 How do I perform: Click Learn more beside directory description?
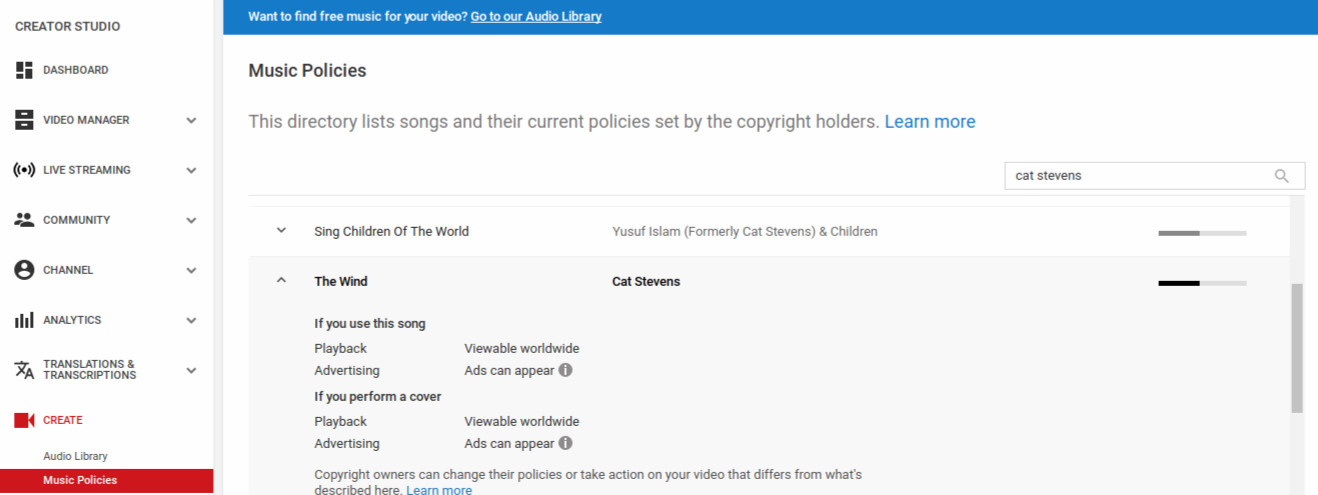click(x=929, y=122)
